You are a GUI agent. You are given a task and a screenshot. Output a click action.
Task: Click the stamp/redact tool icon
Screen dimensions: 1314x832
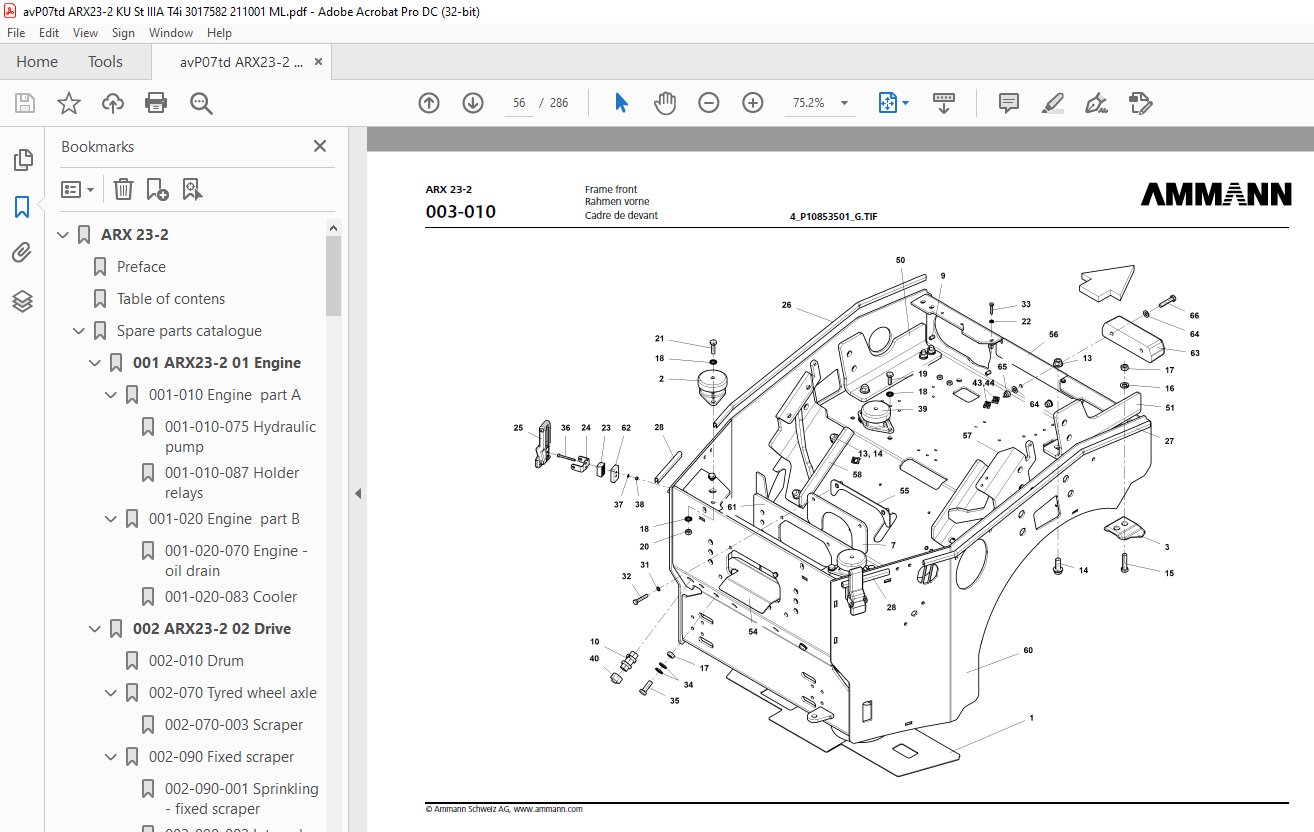pyautogui.click(x=1140, y=103)
